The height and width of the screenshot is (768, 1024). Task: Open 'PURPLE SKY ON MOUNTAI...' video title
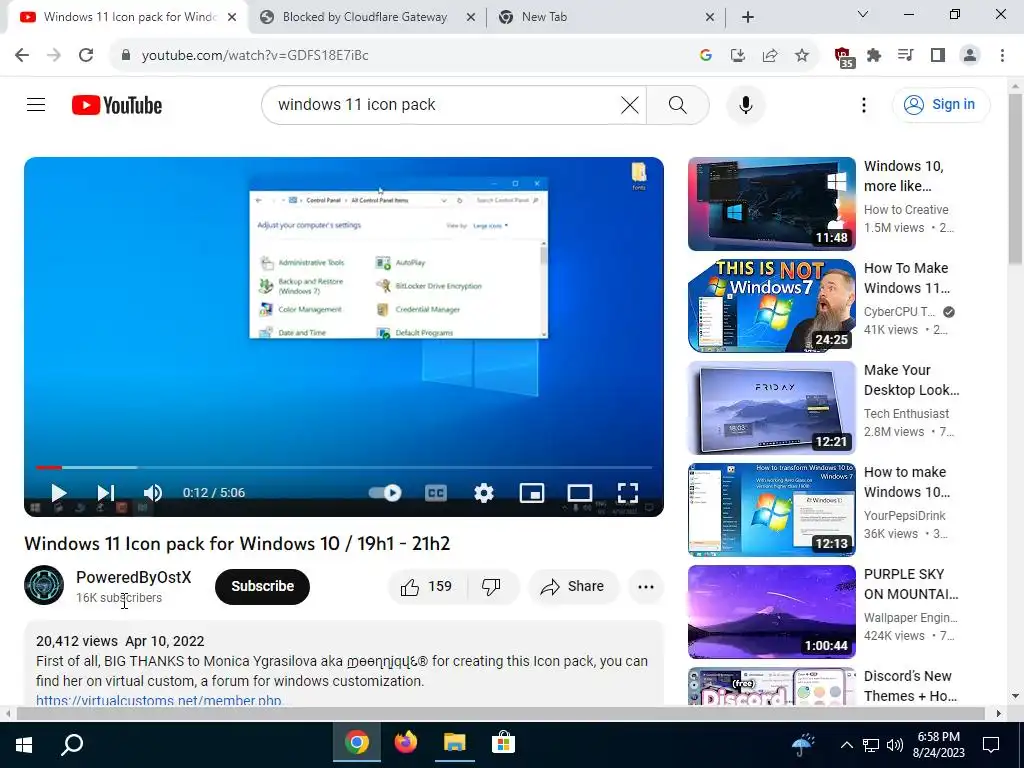911,584
